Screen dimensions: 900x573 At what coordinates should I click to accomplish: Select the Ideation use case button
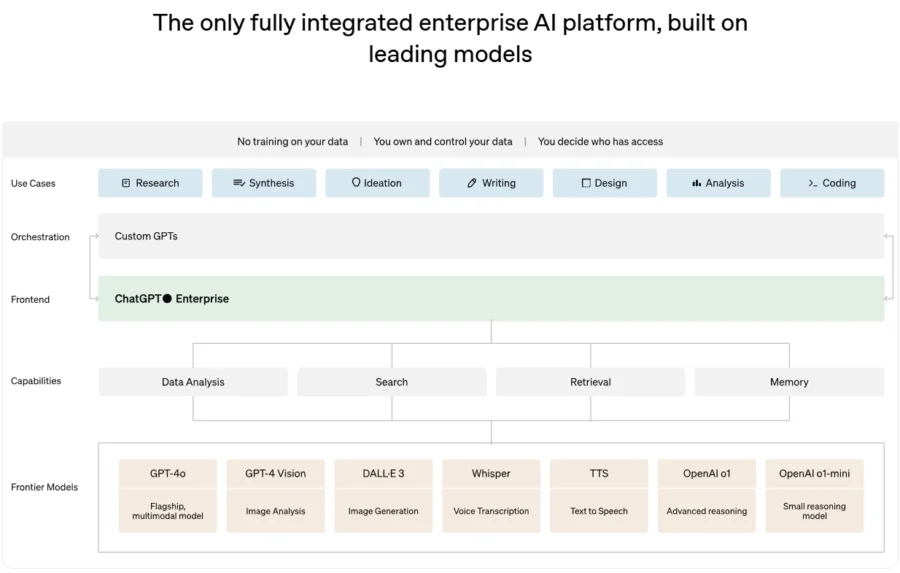coord(378,183)
